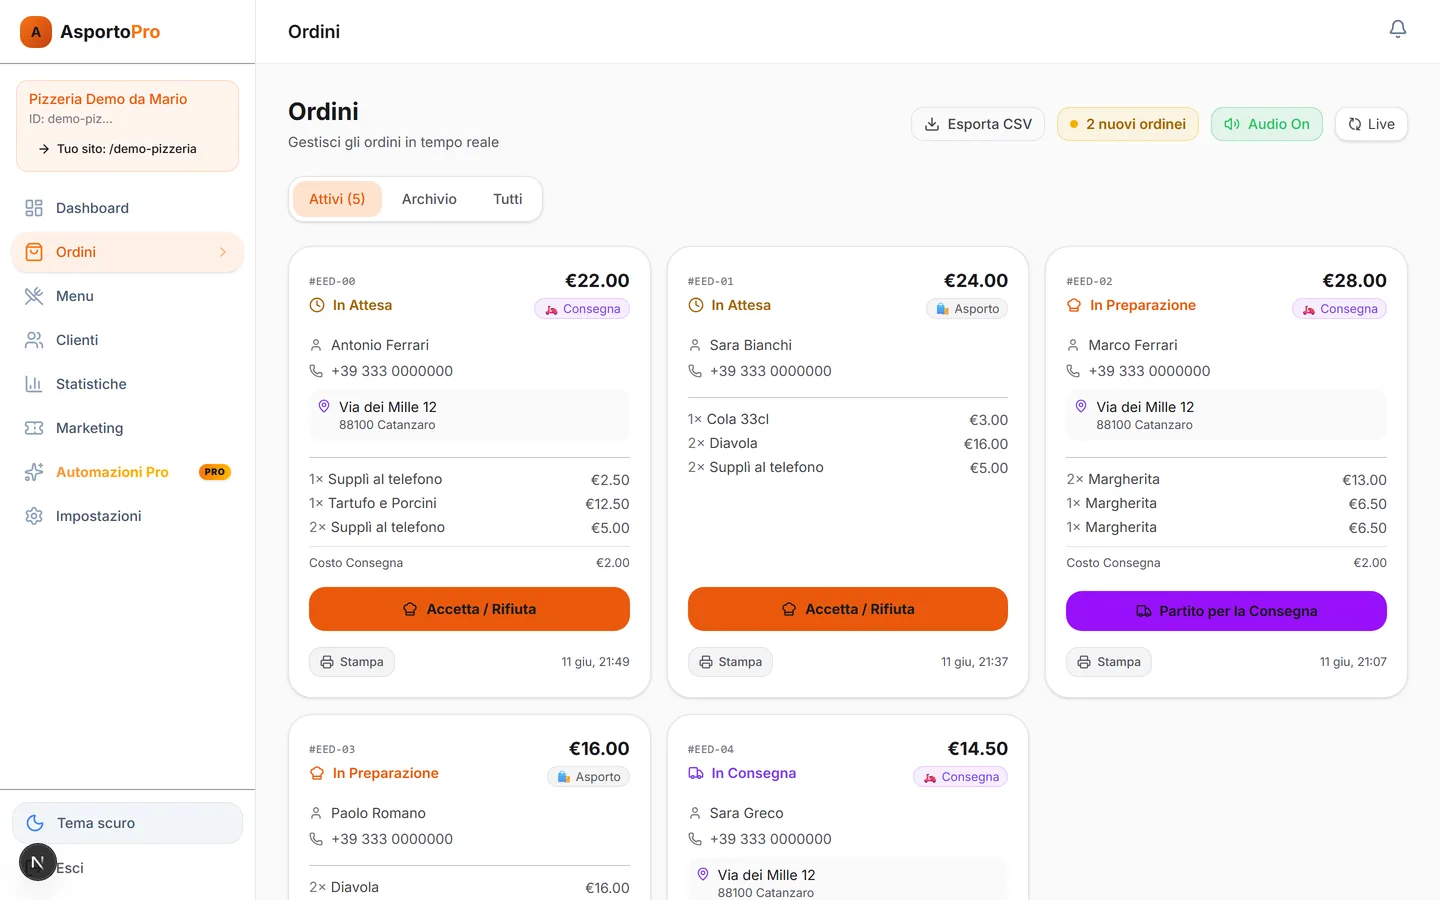Click the AsportoPro logo icon
The width and height of the screenshot is (1440, 900).
(36, 32)
